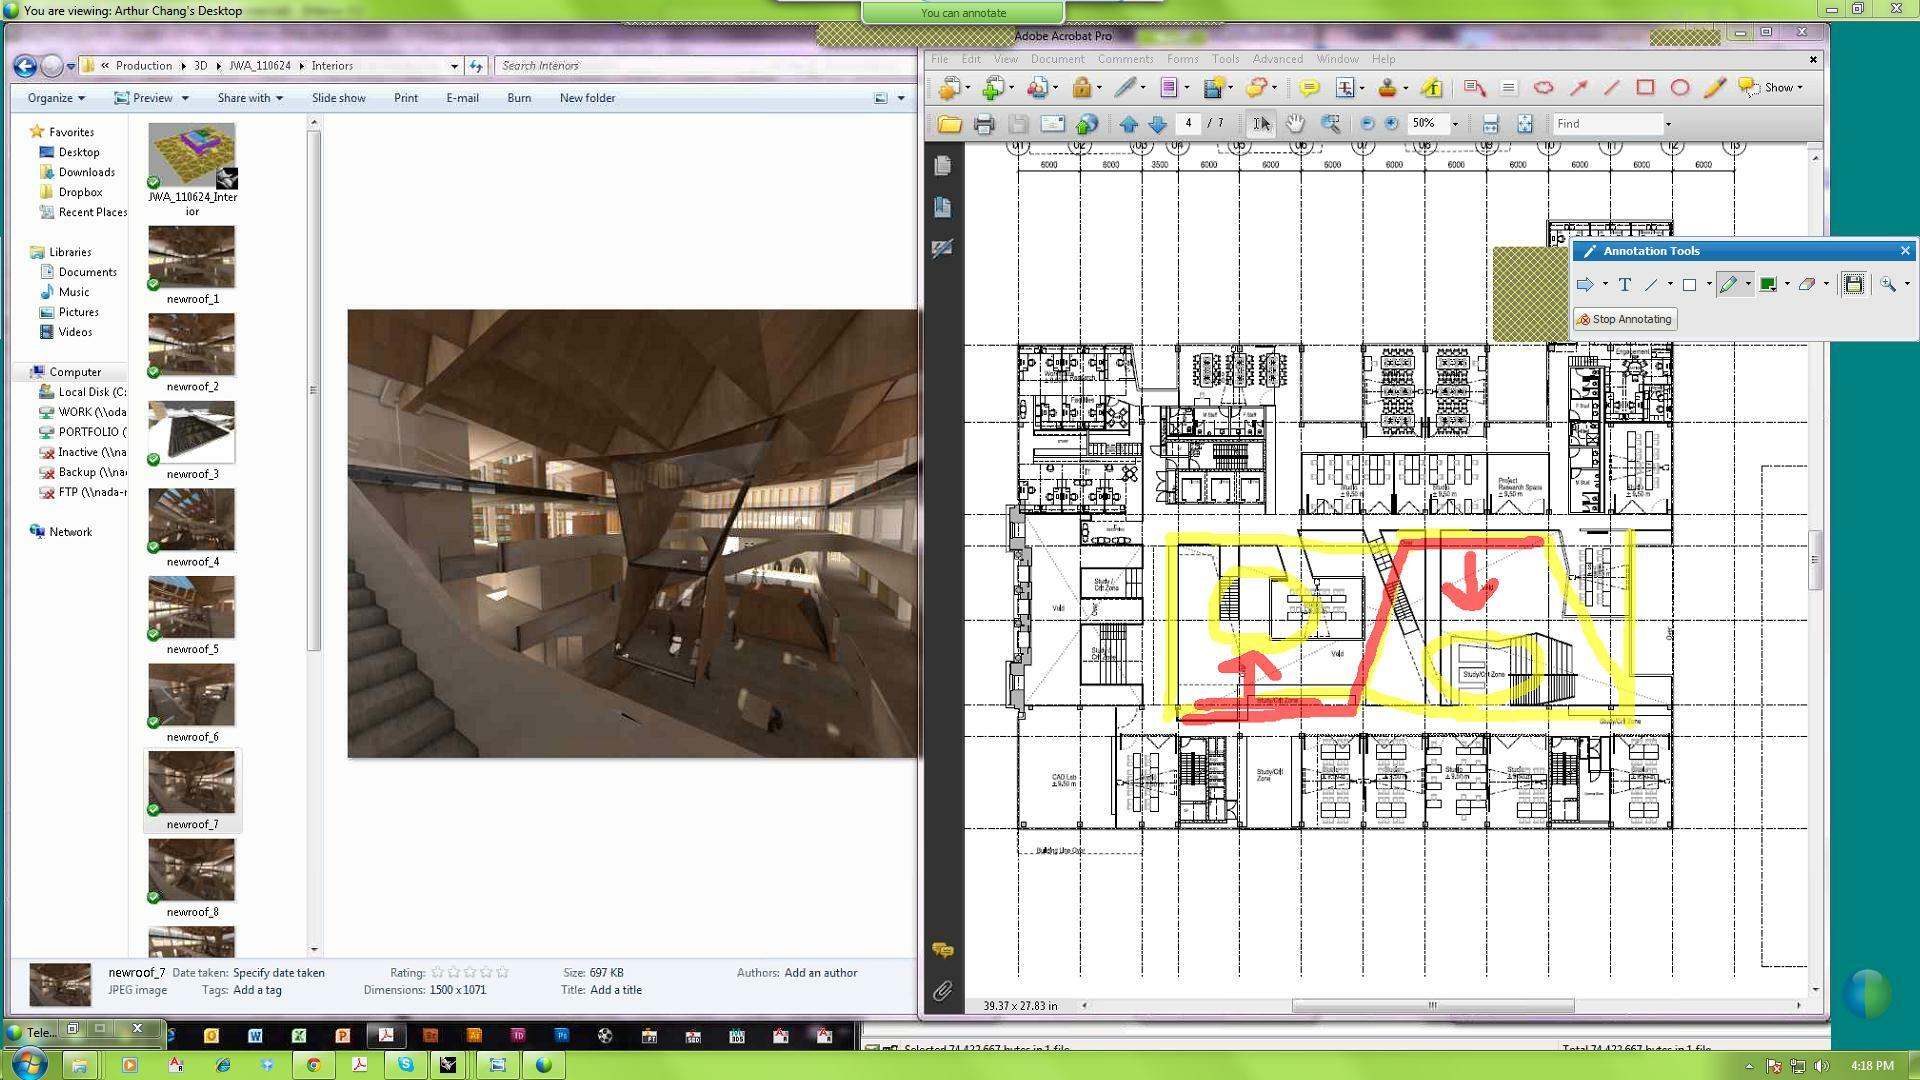Open Skype from the taskbar
The image size is (1920, 1080).
[x=405, y=1065]
